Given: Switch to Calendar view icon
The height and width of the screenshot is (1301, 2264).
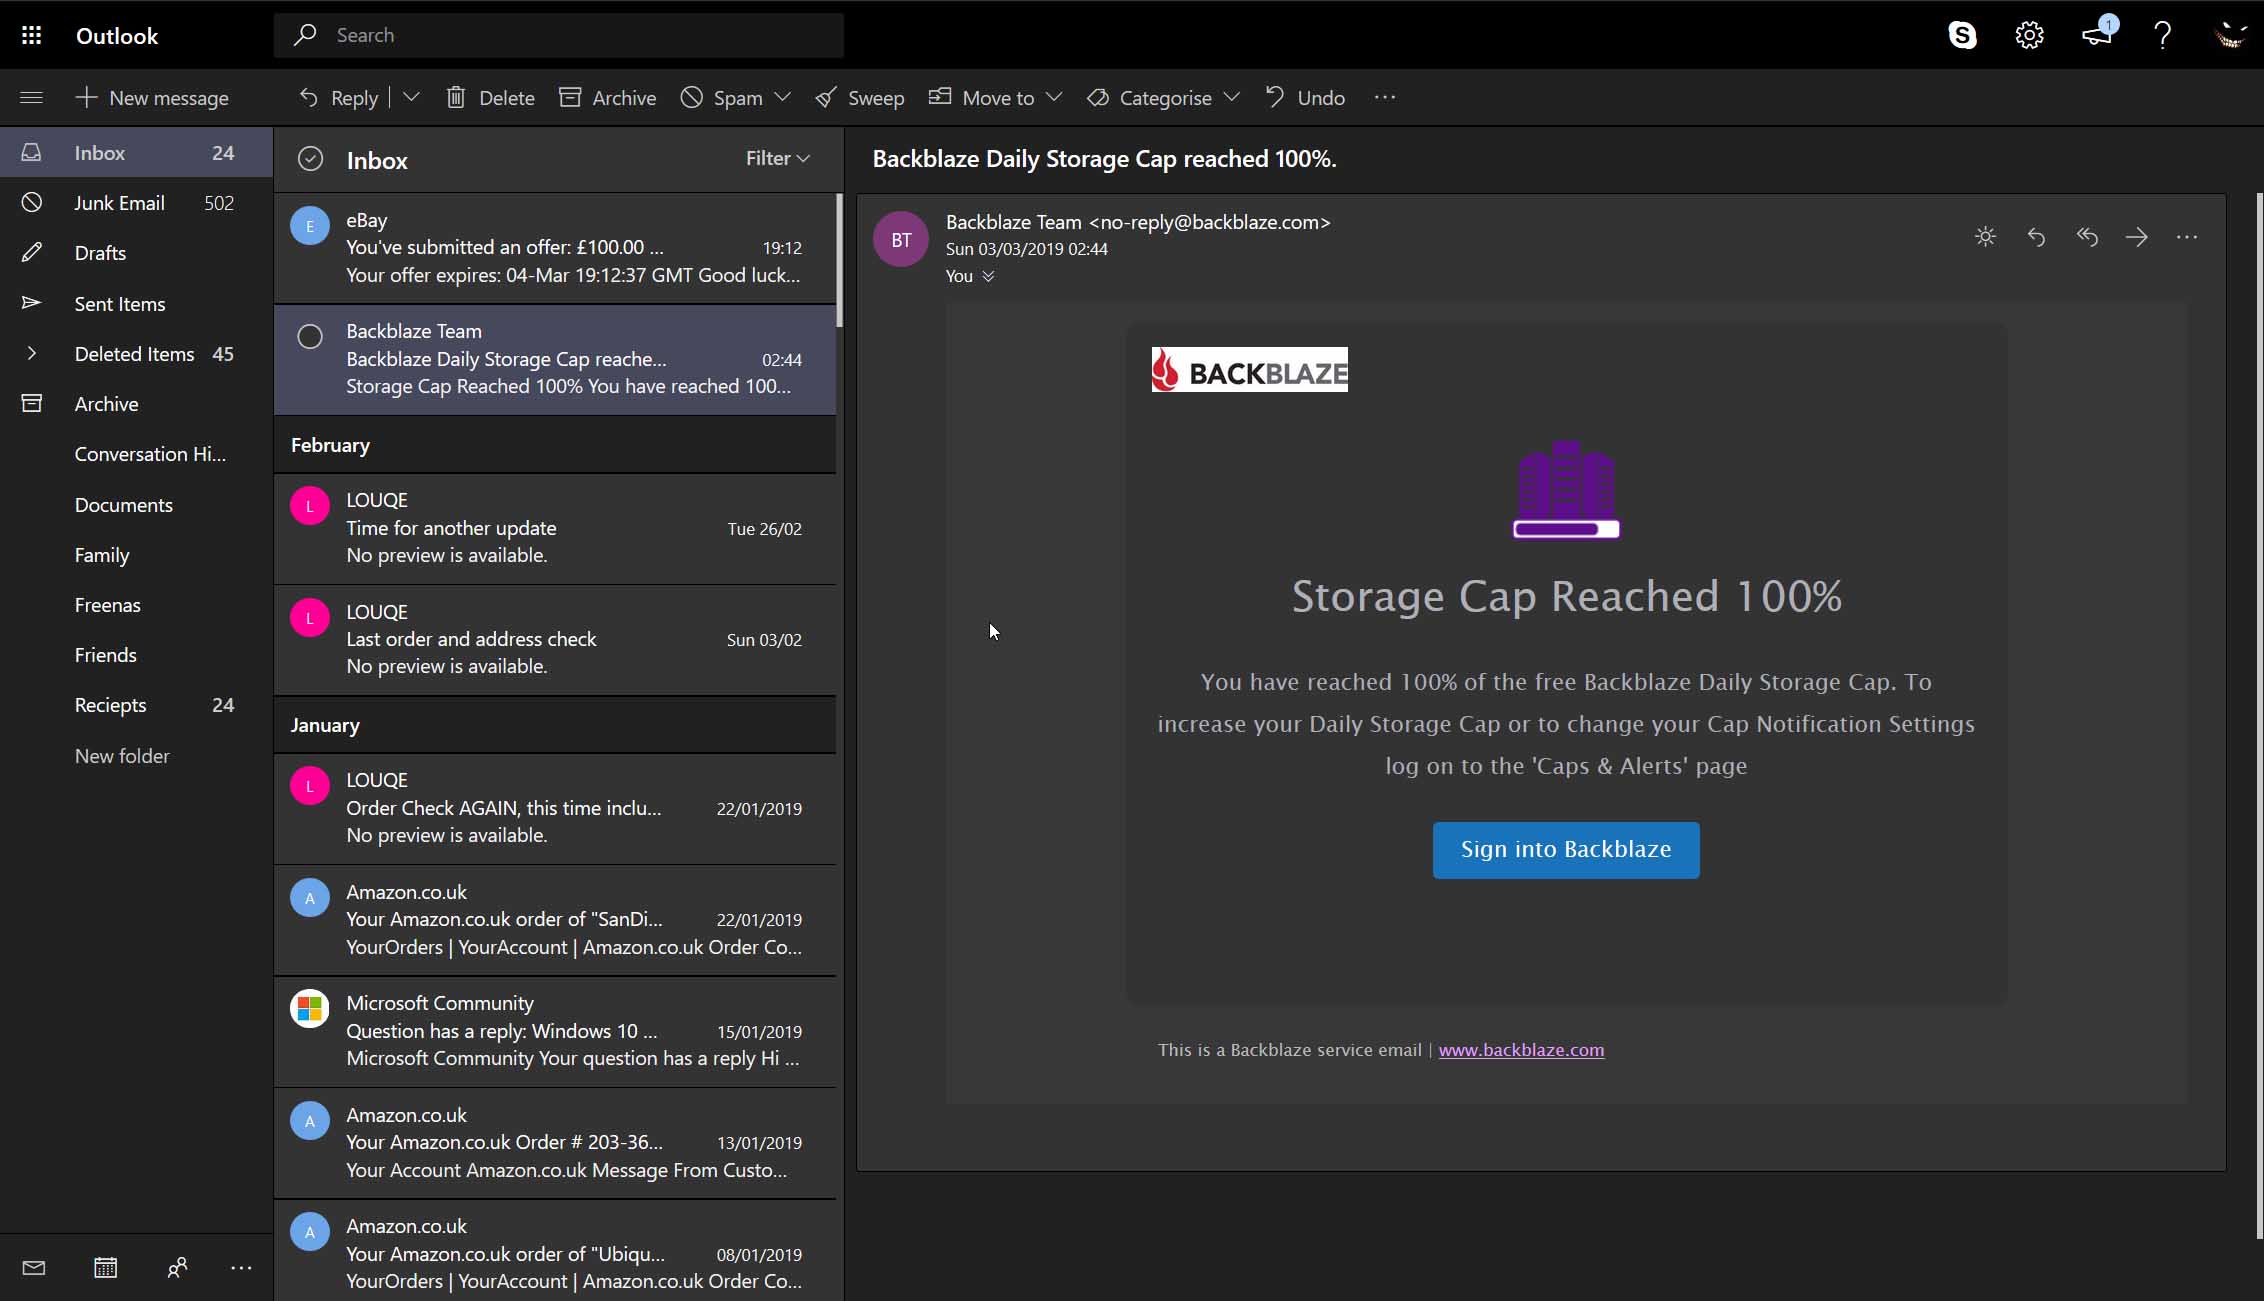Looking at the screenshot, I should [x=105, y=1268].
